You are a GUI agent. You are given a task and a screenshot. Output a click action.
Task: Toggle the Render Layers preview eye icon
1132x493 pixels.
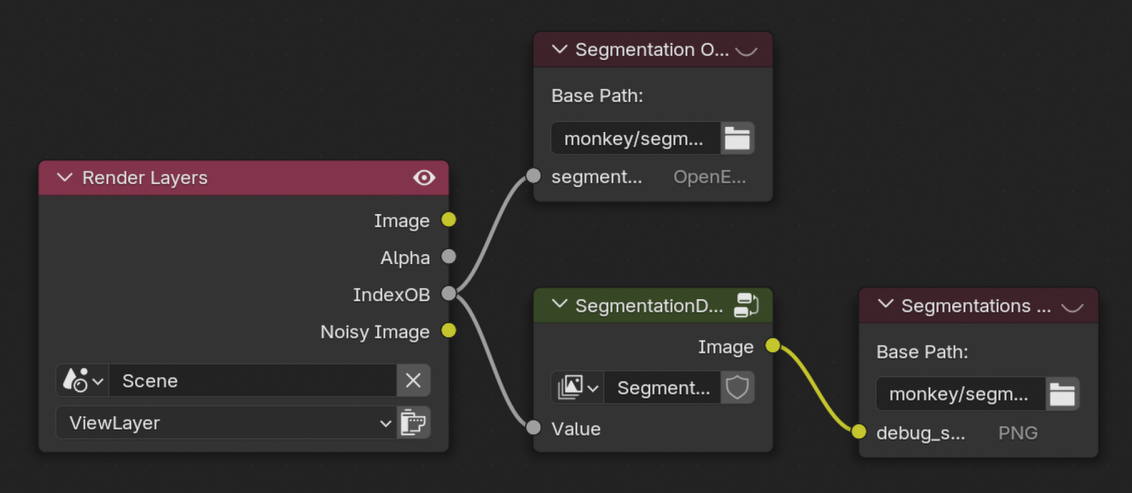(x=424, y=178)
